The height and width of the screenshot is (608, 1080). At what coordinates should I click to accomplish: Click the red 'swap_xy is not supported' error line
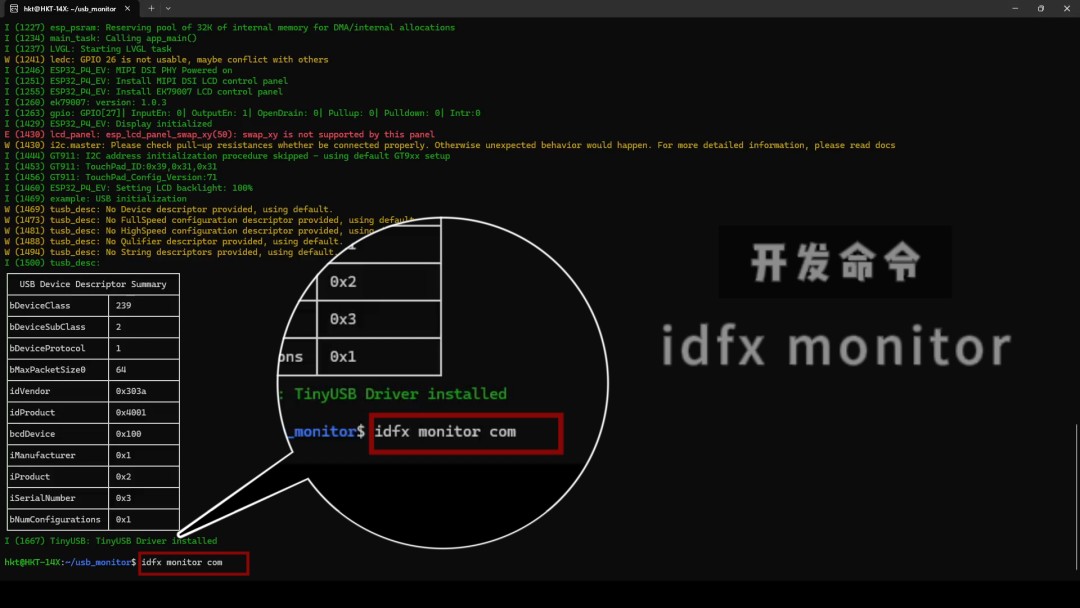click(x=219, y=134)
